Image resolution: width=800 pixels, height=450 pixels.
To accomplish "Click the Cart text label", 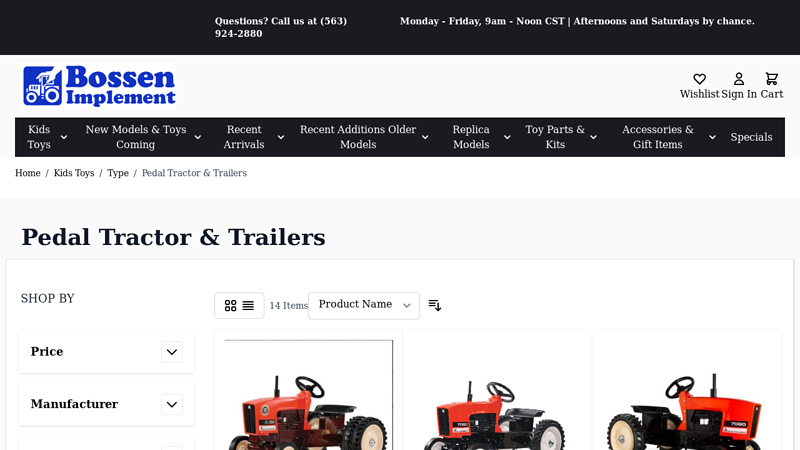I will coord(771,94).
